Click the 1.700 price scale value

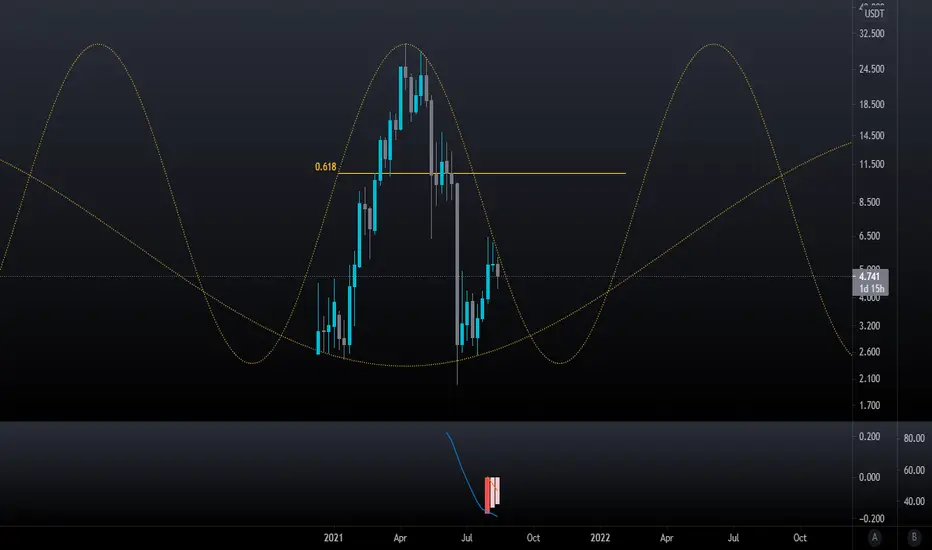tap(872, 406)
